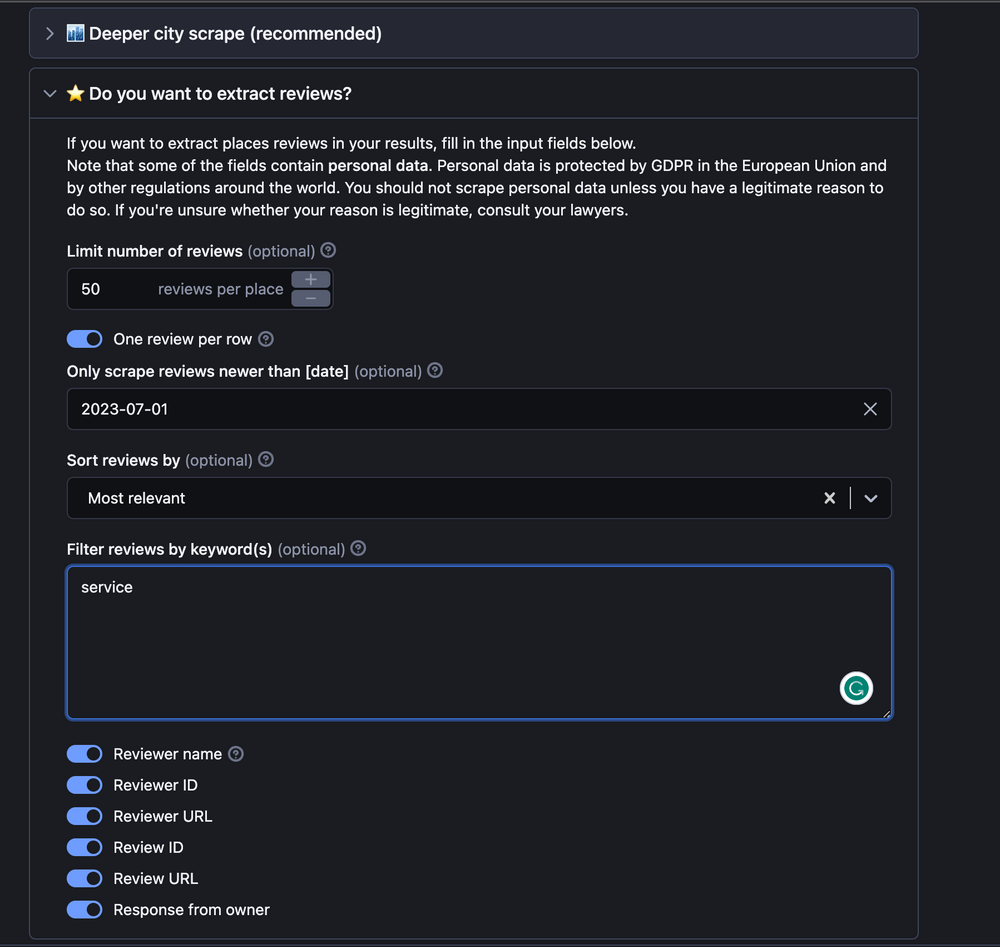The image size is (1000, 947).
Task: Toggle the Response from owner switch
Action: 84,909
